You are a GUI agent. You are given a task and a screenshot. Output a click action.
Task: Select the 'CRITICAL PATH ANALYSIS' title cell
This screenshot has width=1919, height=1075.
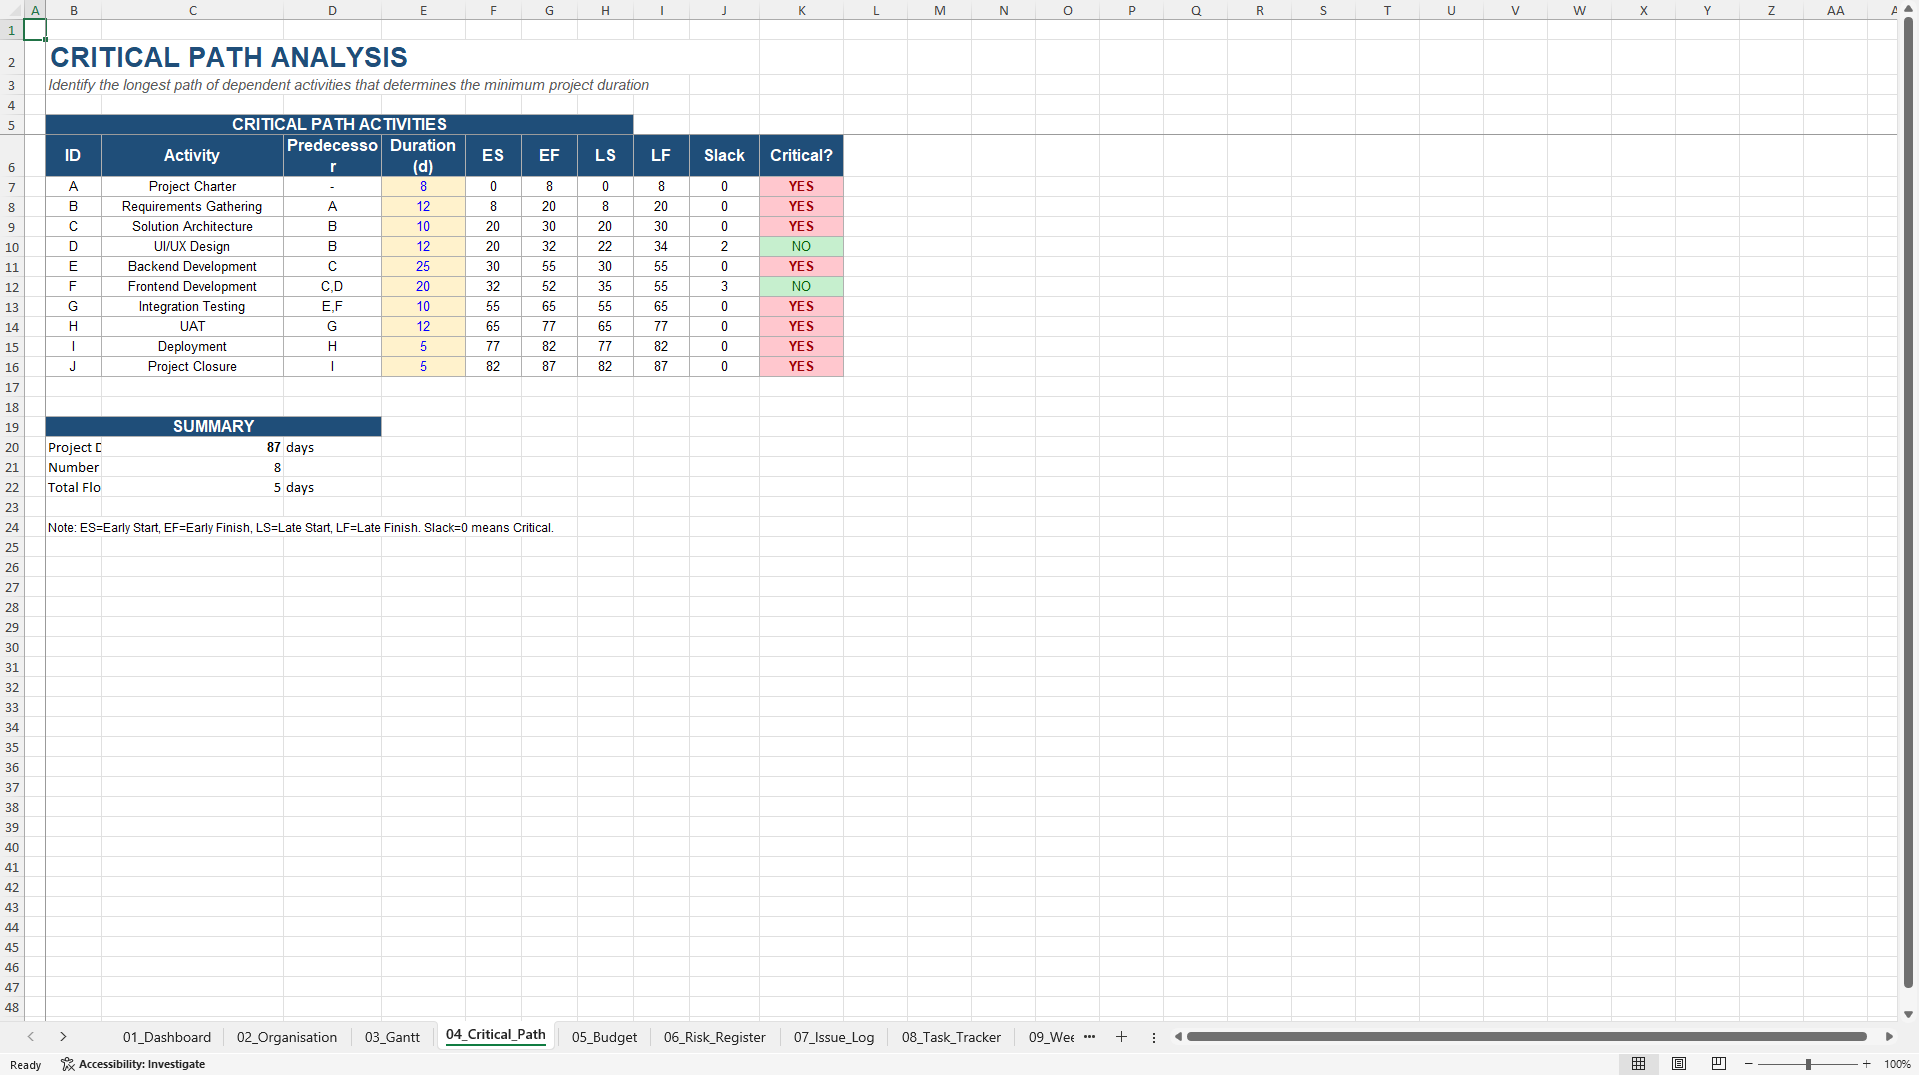(229, 57)
